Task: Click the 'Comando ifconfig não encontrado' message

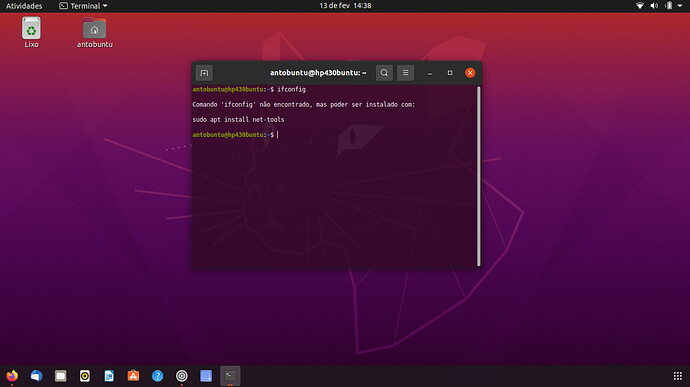Action: pyautogui.click(x=304, y=104)
